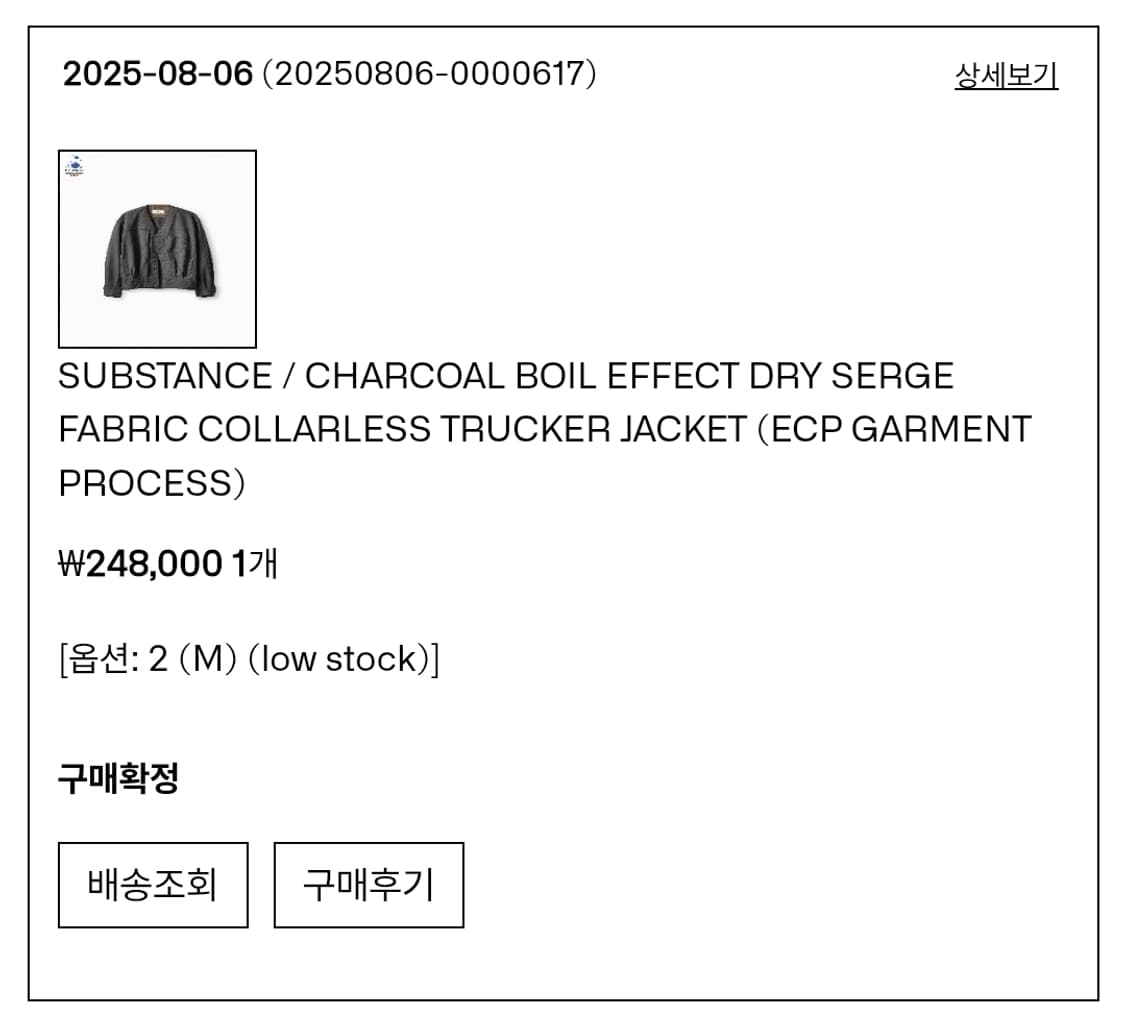Image resolution: width=1125 pixels, height=1024 pixels.
Task: Click the charcoal jacket product thumbnail
Action: coord(157,251)
